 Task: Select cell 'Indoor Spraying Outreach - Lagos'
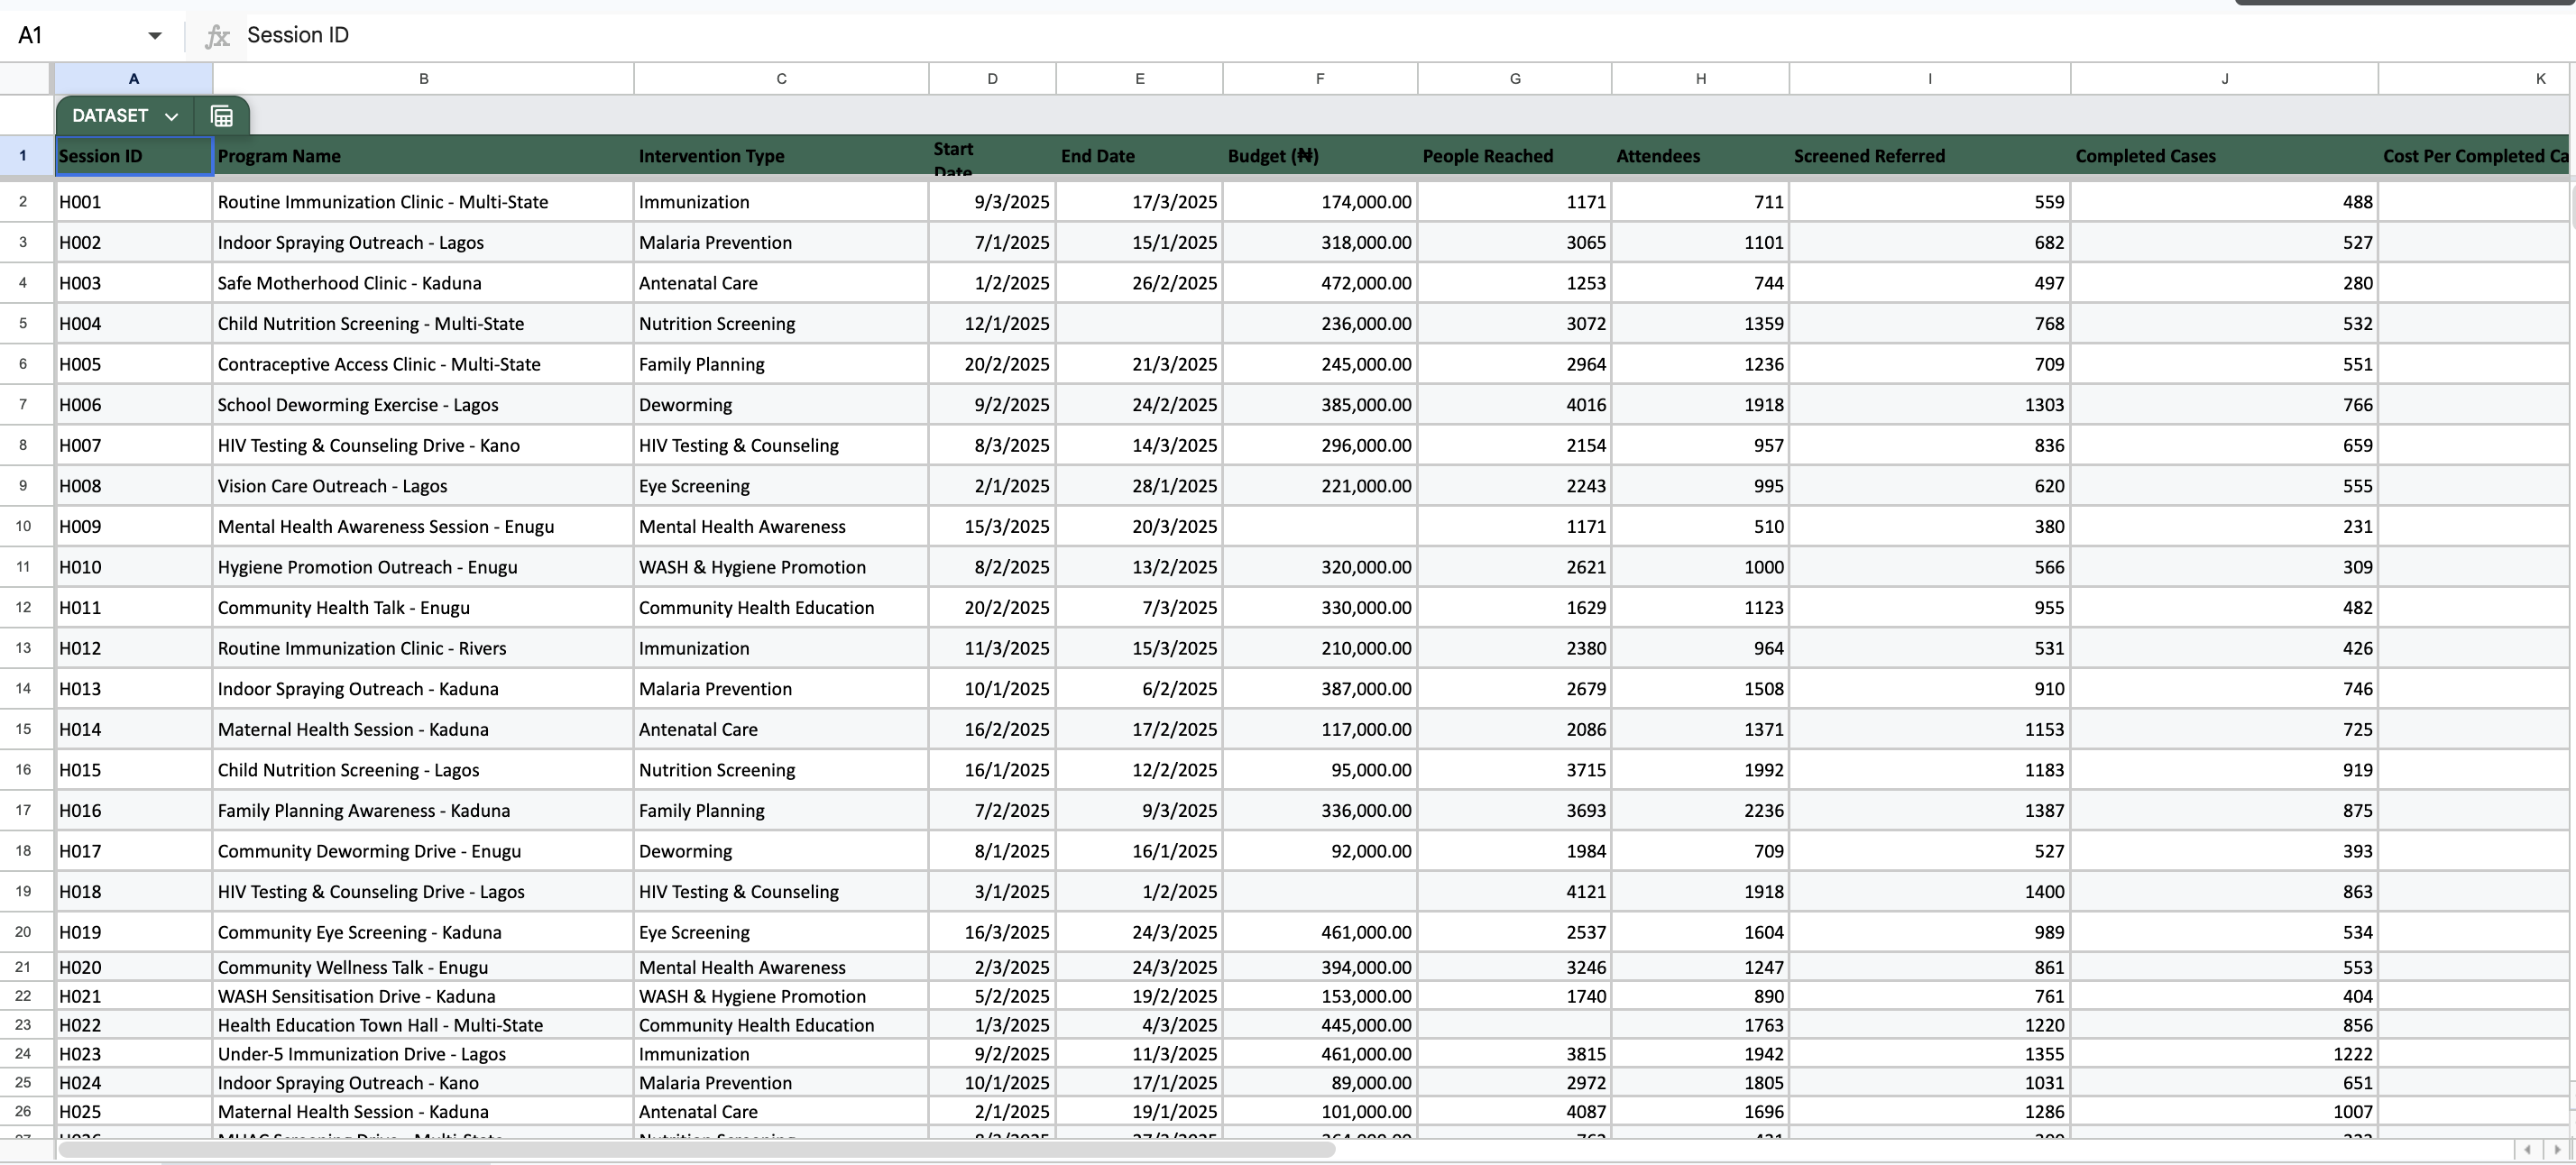coord(423,243)
